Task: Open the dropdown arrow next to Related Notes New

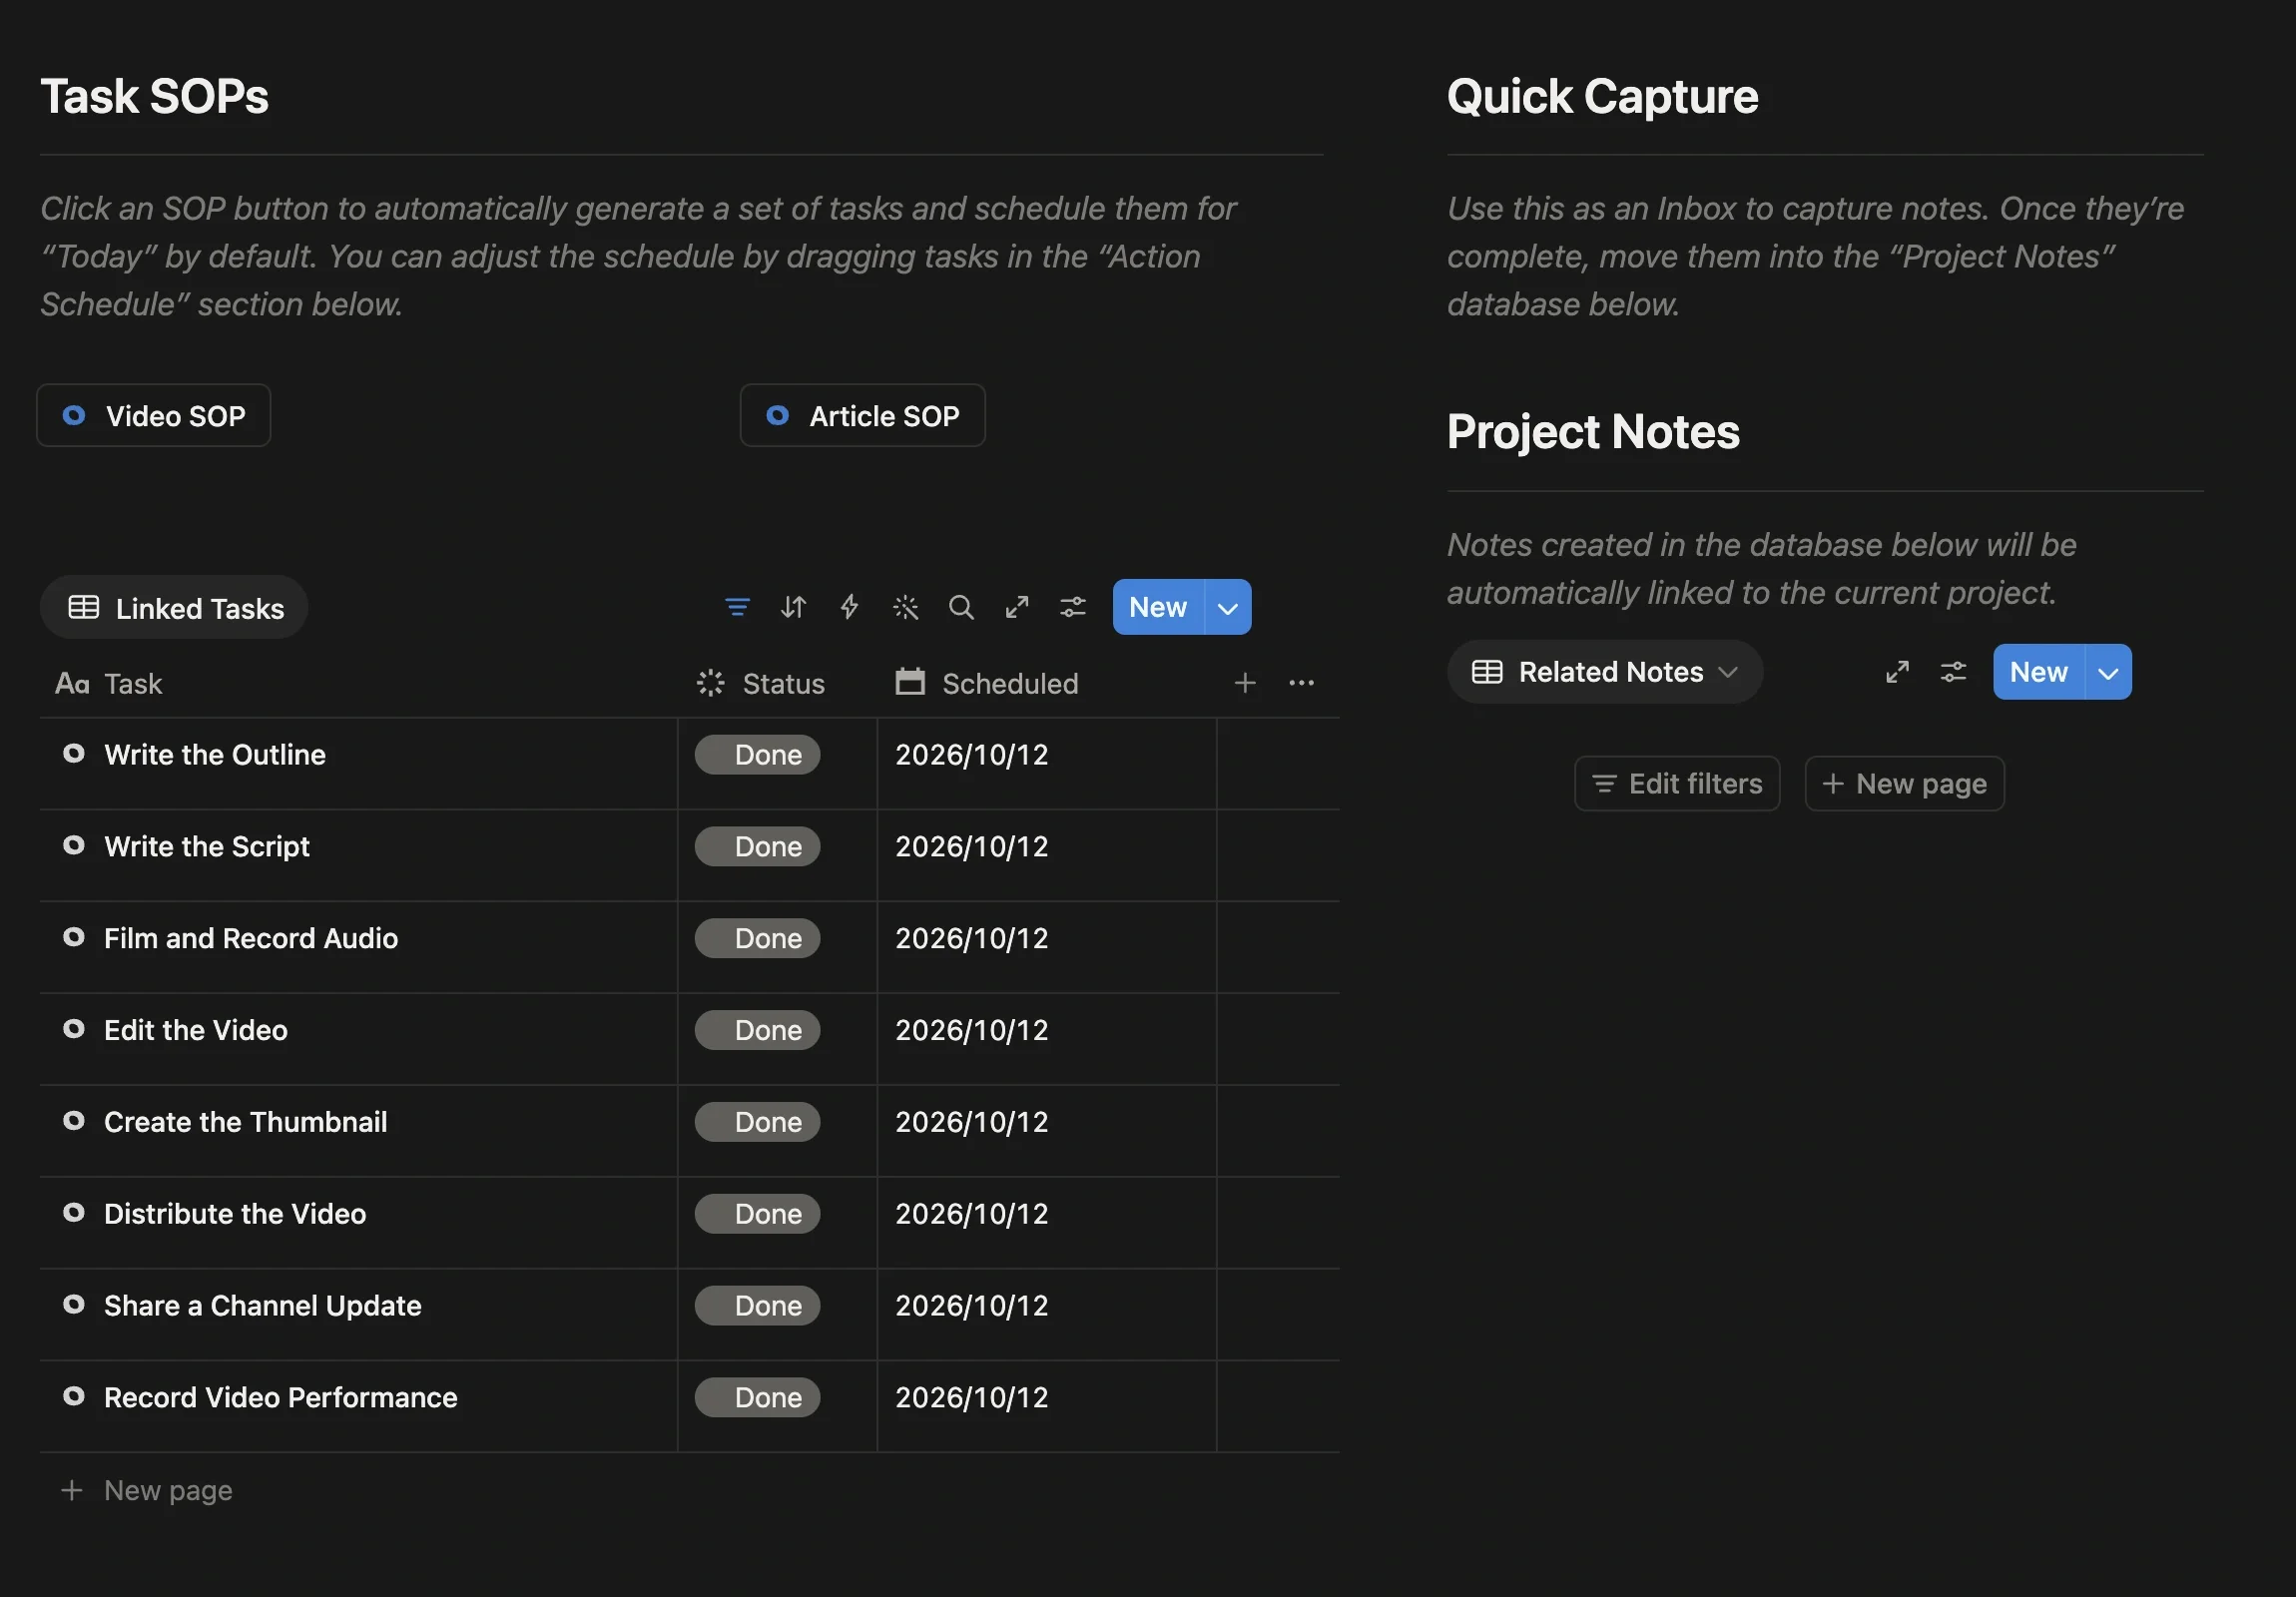Action: click(2108, 672)
